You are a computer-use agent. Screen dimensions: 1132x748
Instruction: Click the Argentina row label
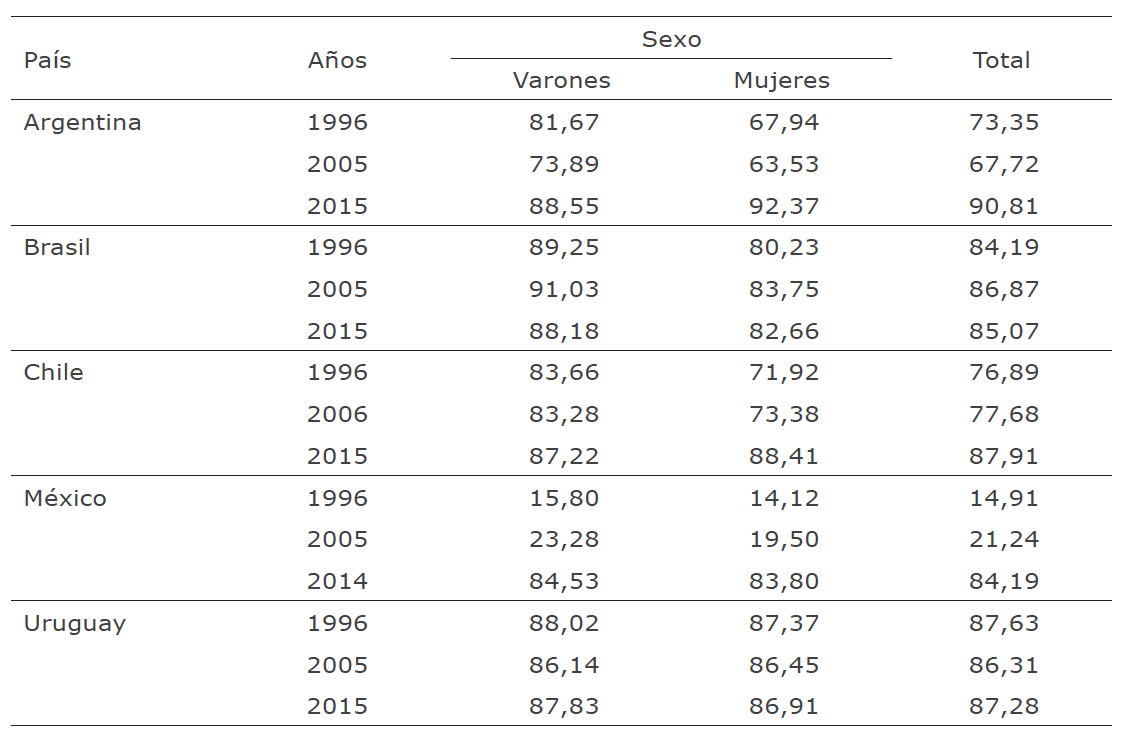click(82, 123)
